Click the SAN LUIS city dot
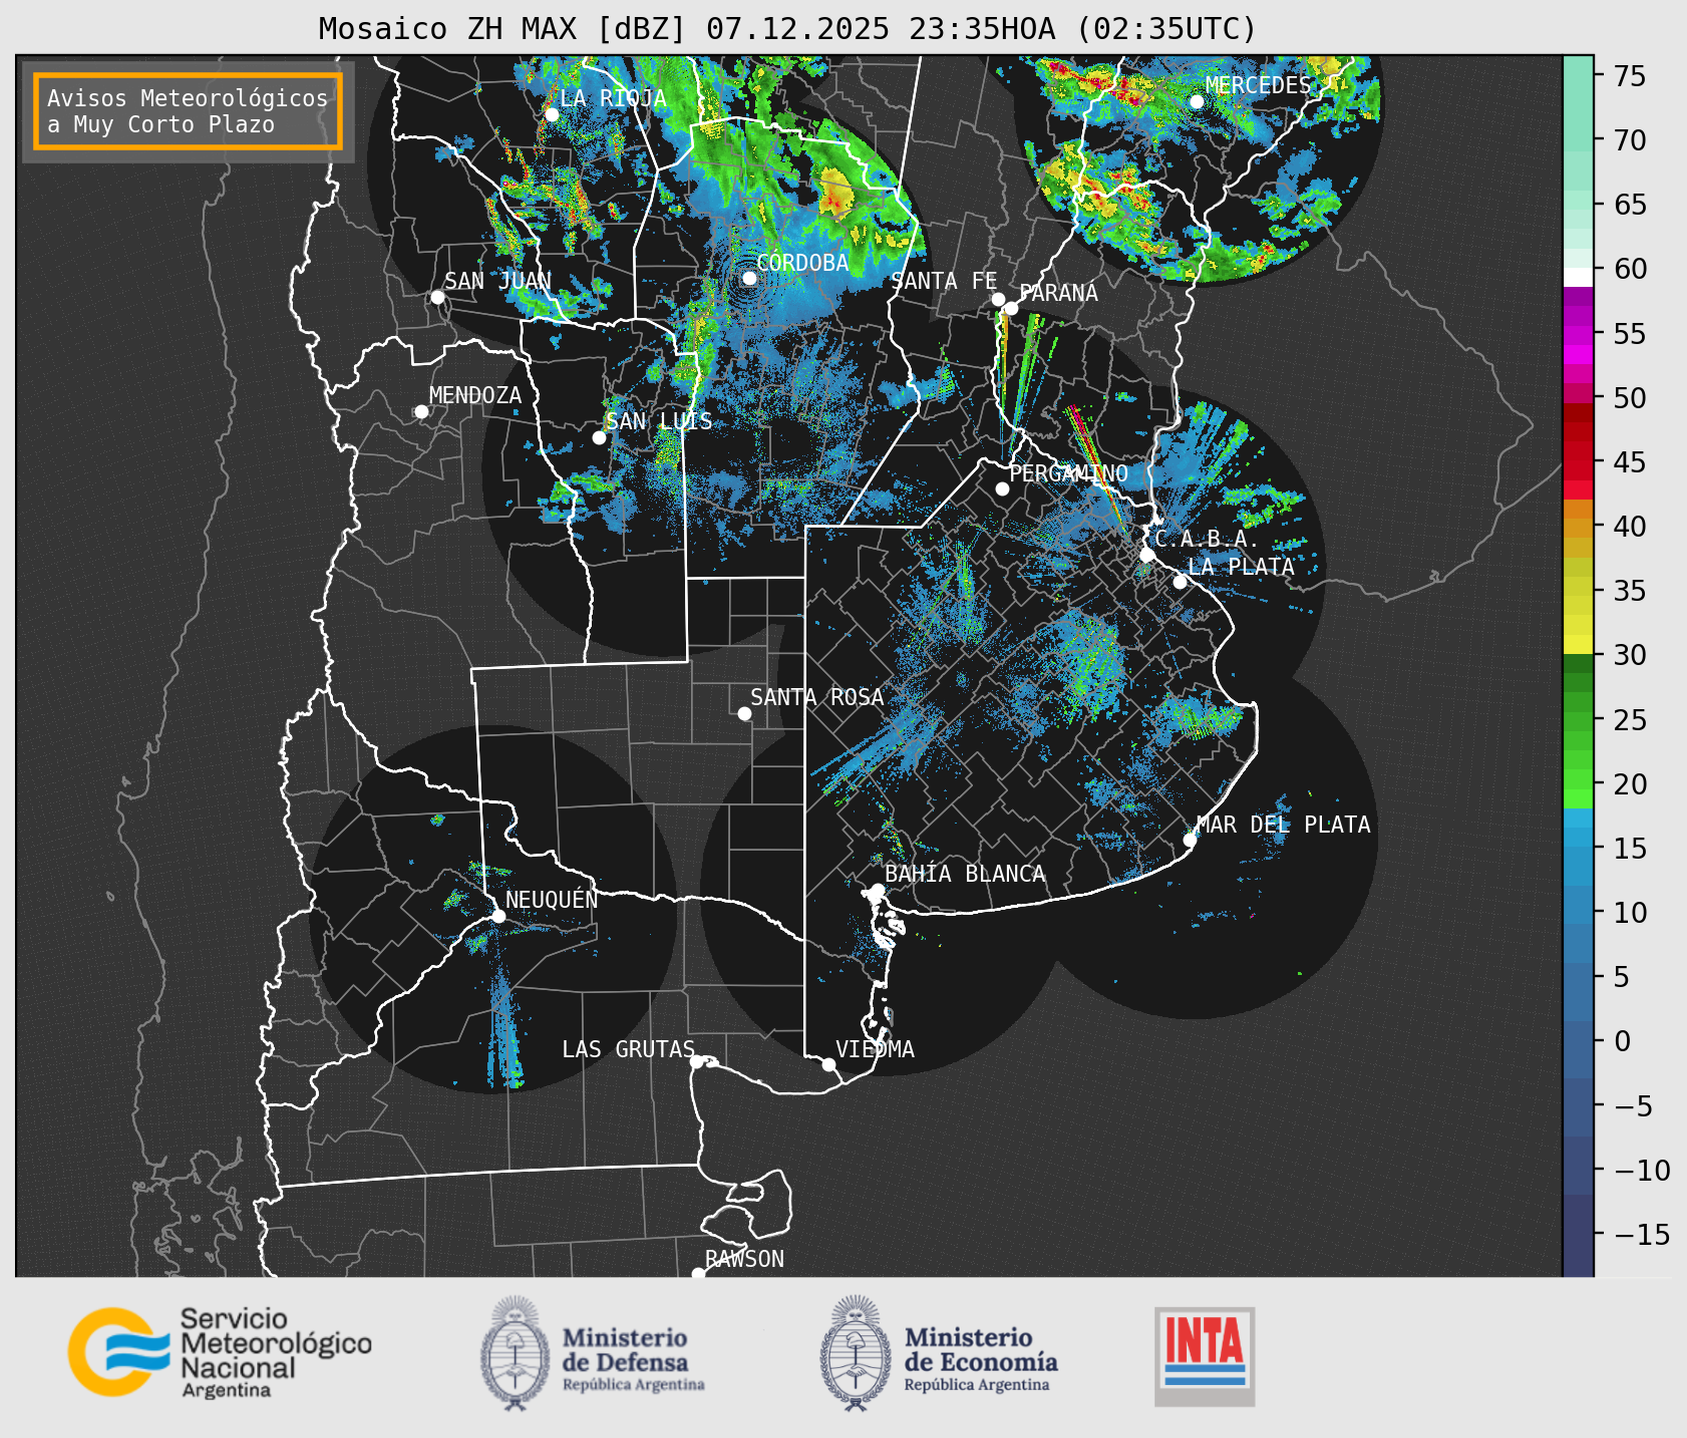Image resolution: width=1687 pixels, height=1438 pixels. [599, 438]
